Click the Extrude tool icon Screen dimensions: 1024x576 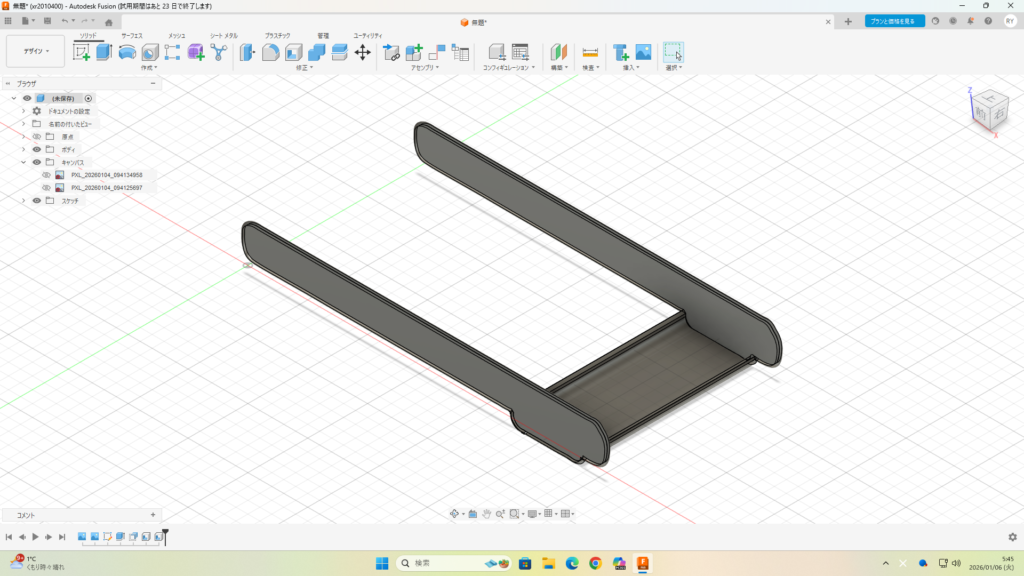click(x=104, y=52)
